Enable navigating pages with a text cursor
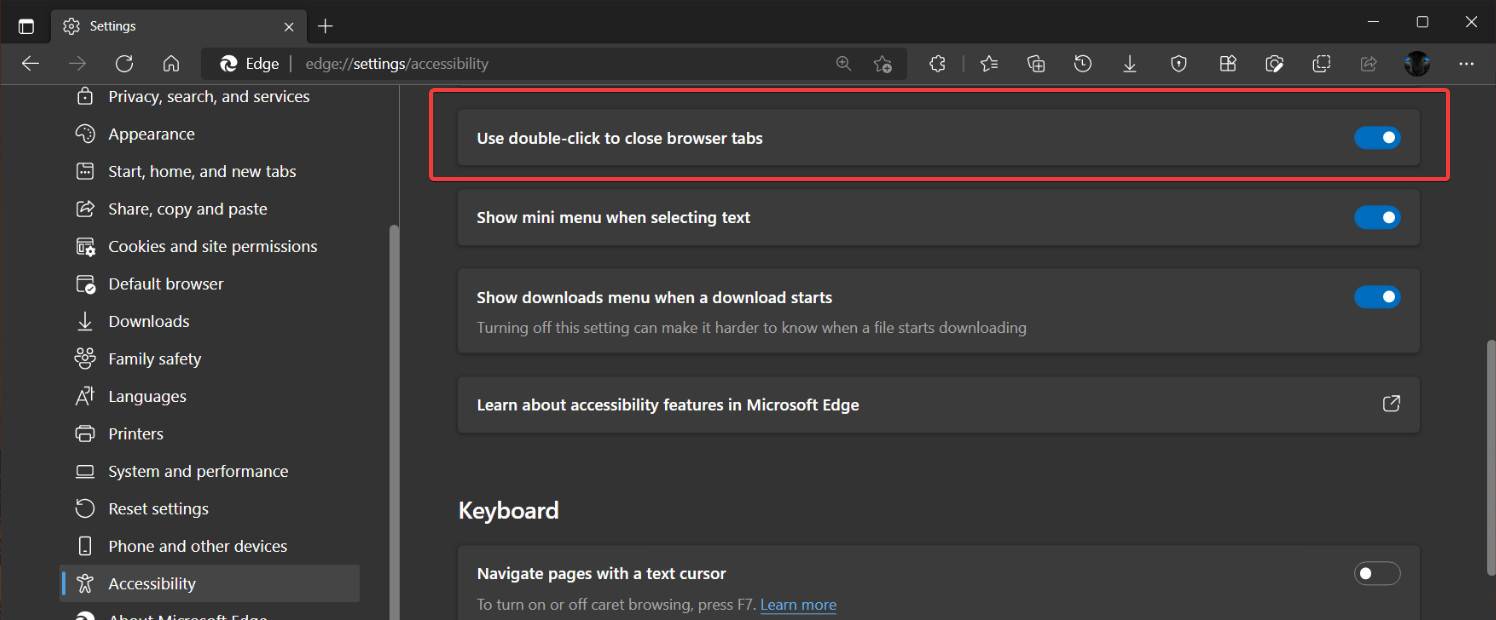 [x=1377, y=573]
